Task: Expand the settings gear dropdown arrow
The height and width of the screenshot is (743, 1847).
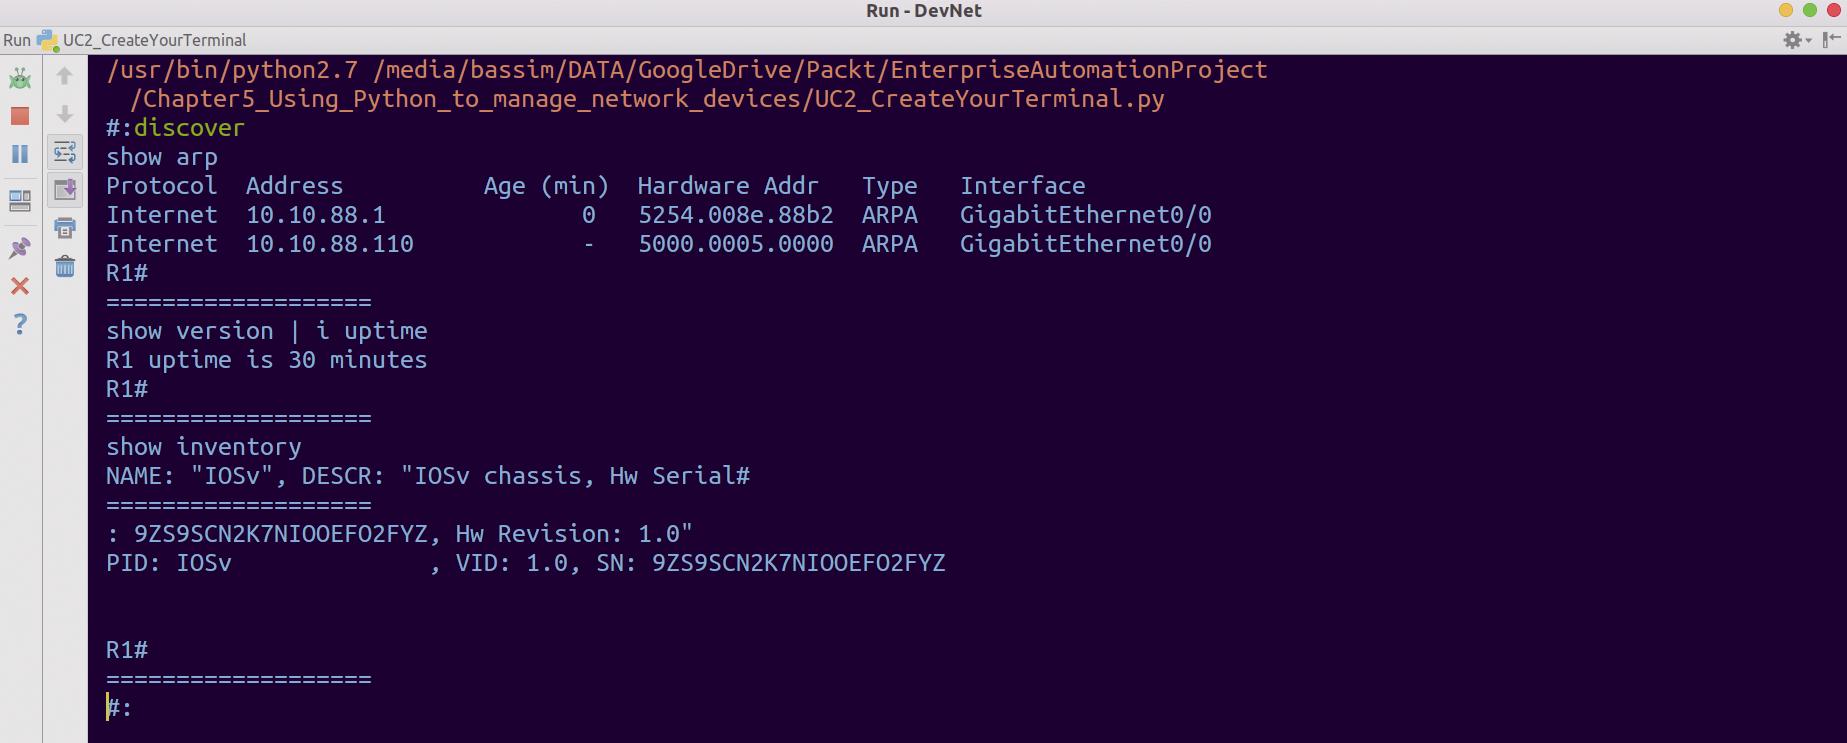Action: point(1808,40)
